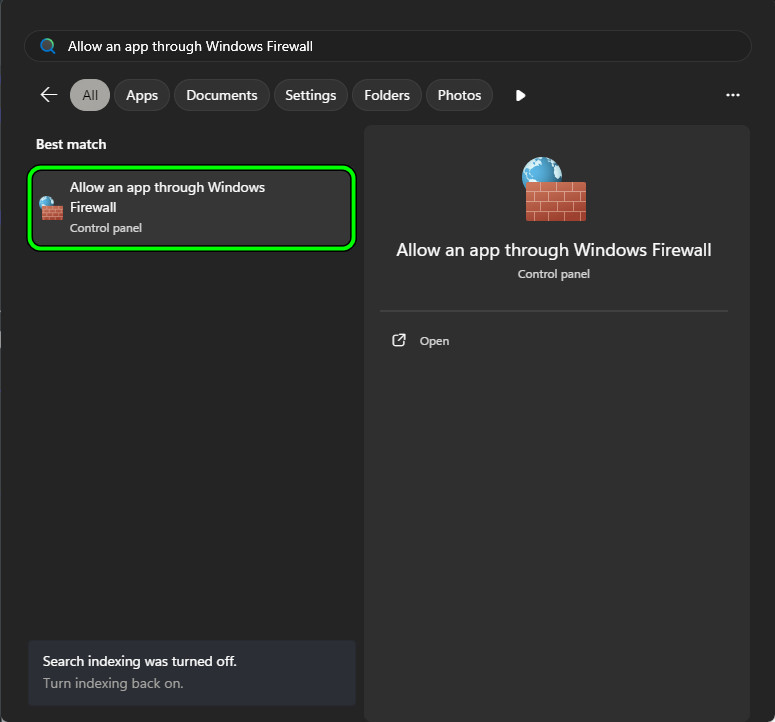Click Open in the preview pane
The image size is (775, 722).
434,341
